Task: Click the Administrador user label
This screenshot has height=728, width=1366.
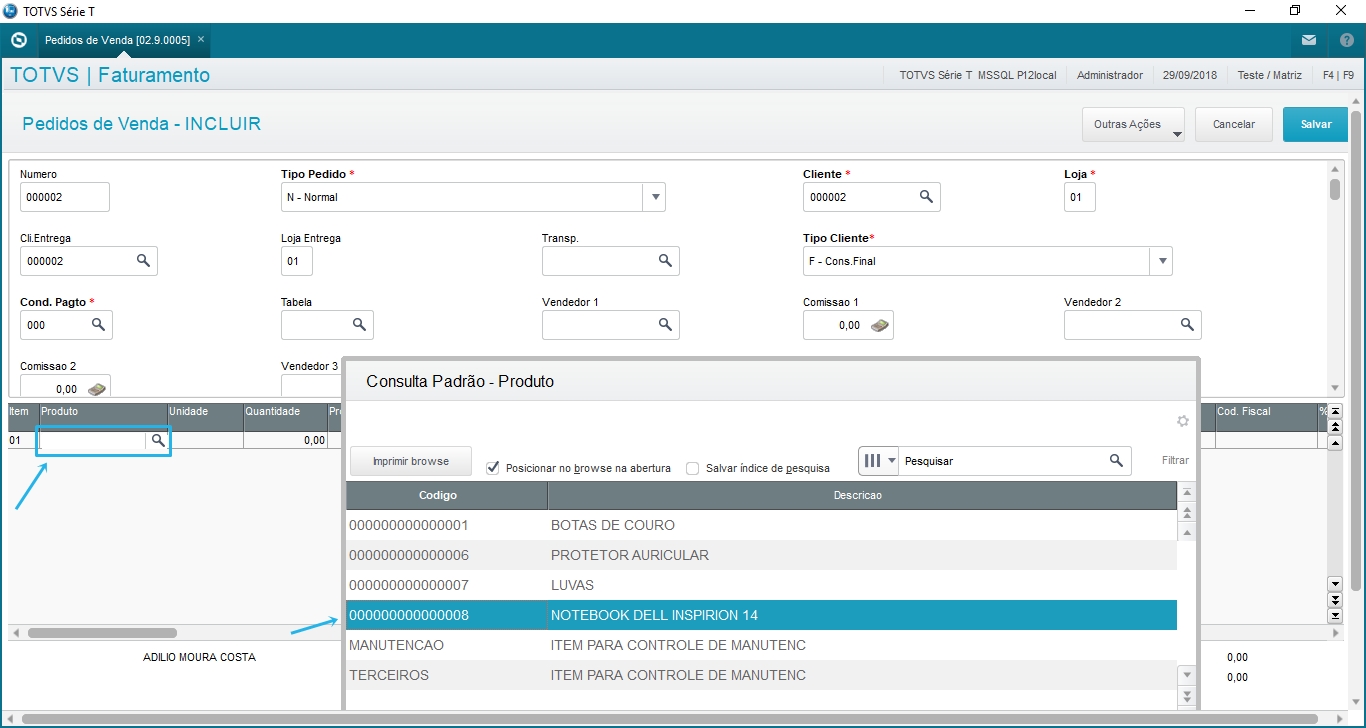Action: click(x=1109, y=75)
